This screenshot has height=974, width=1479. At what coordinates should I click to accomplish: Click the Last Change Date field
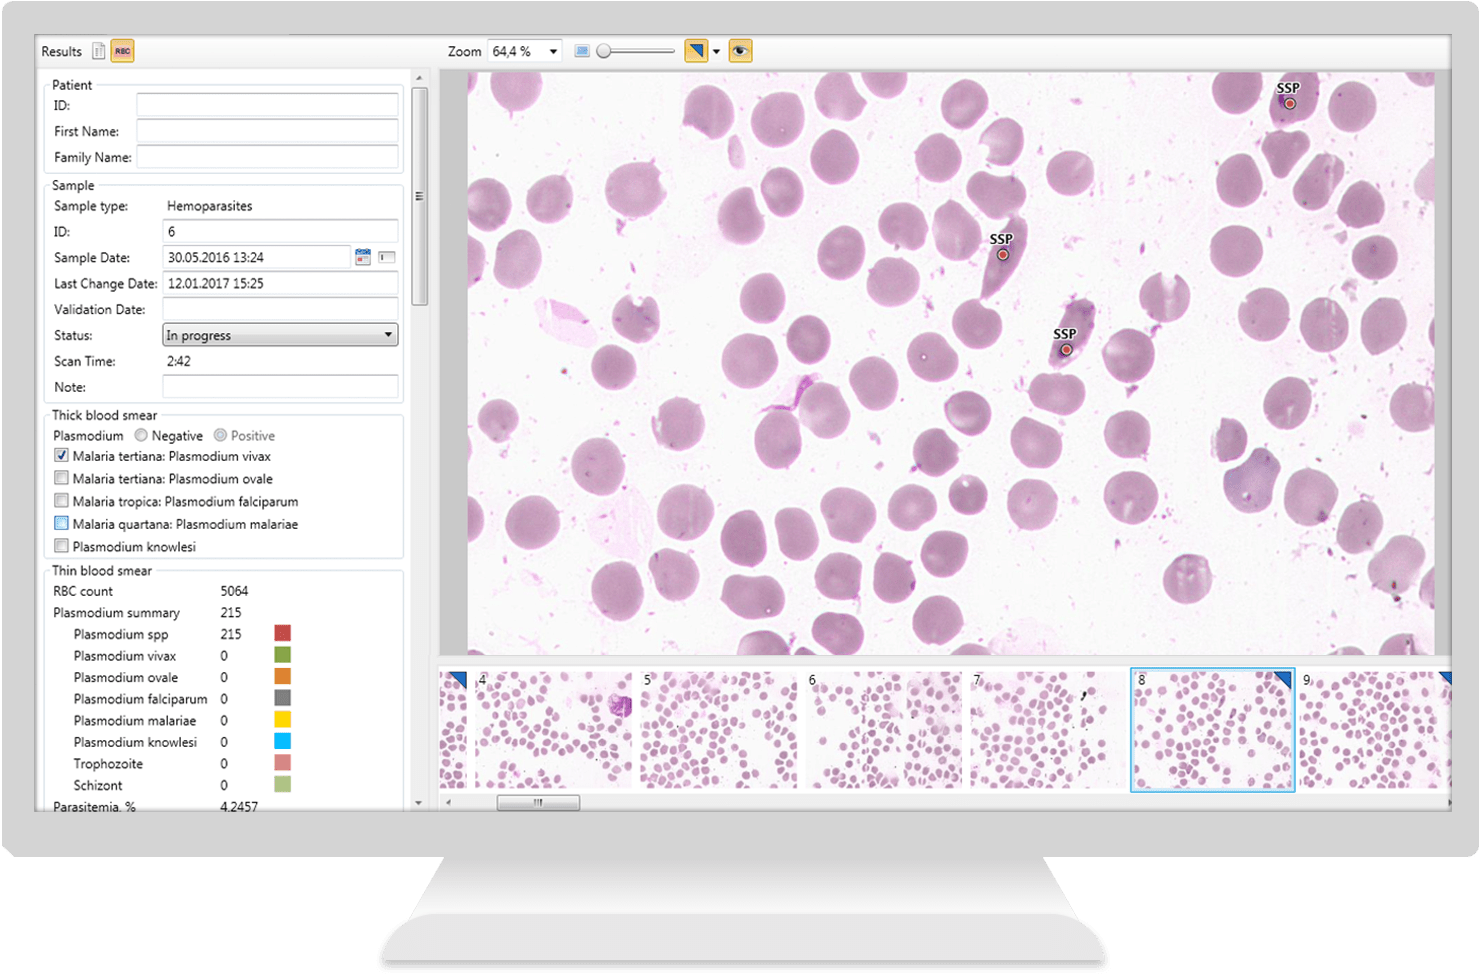[280, 284]
